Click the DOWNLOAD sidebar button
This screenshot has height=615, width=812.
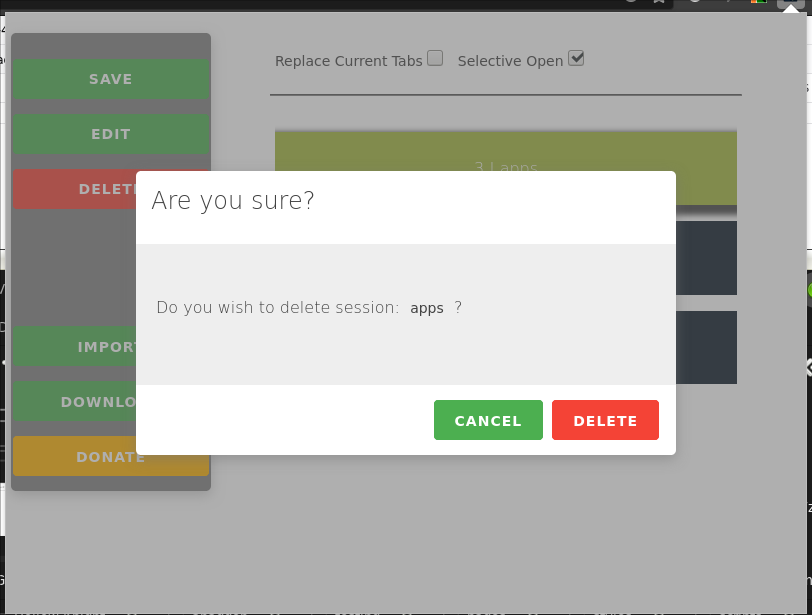click(75, 401)
